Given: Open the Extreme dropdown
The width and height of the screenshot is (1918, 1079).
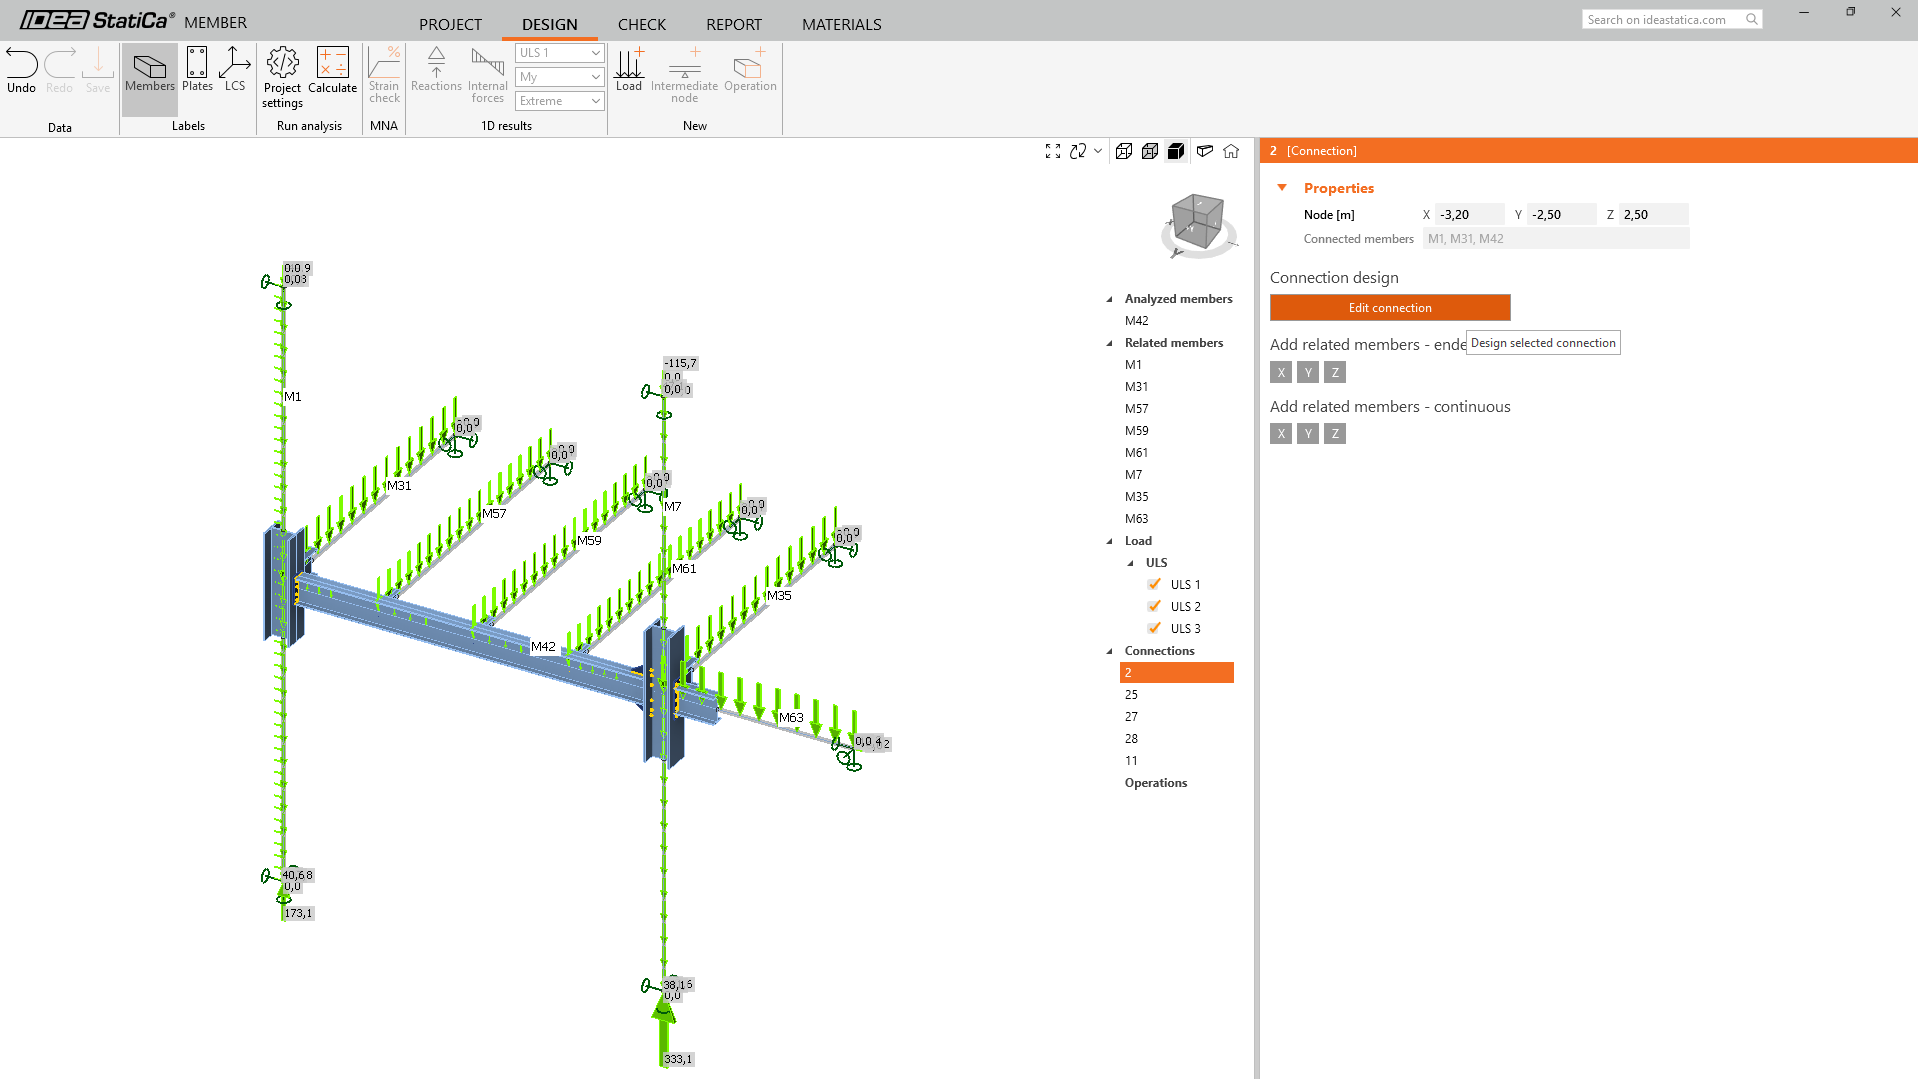Looking at the screenshot, I should (560, 101).
